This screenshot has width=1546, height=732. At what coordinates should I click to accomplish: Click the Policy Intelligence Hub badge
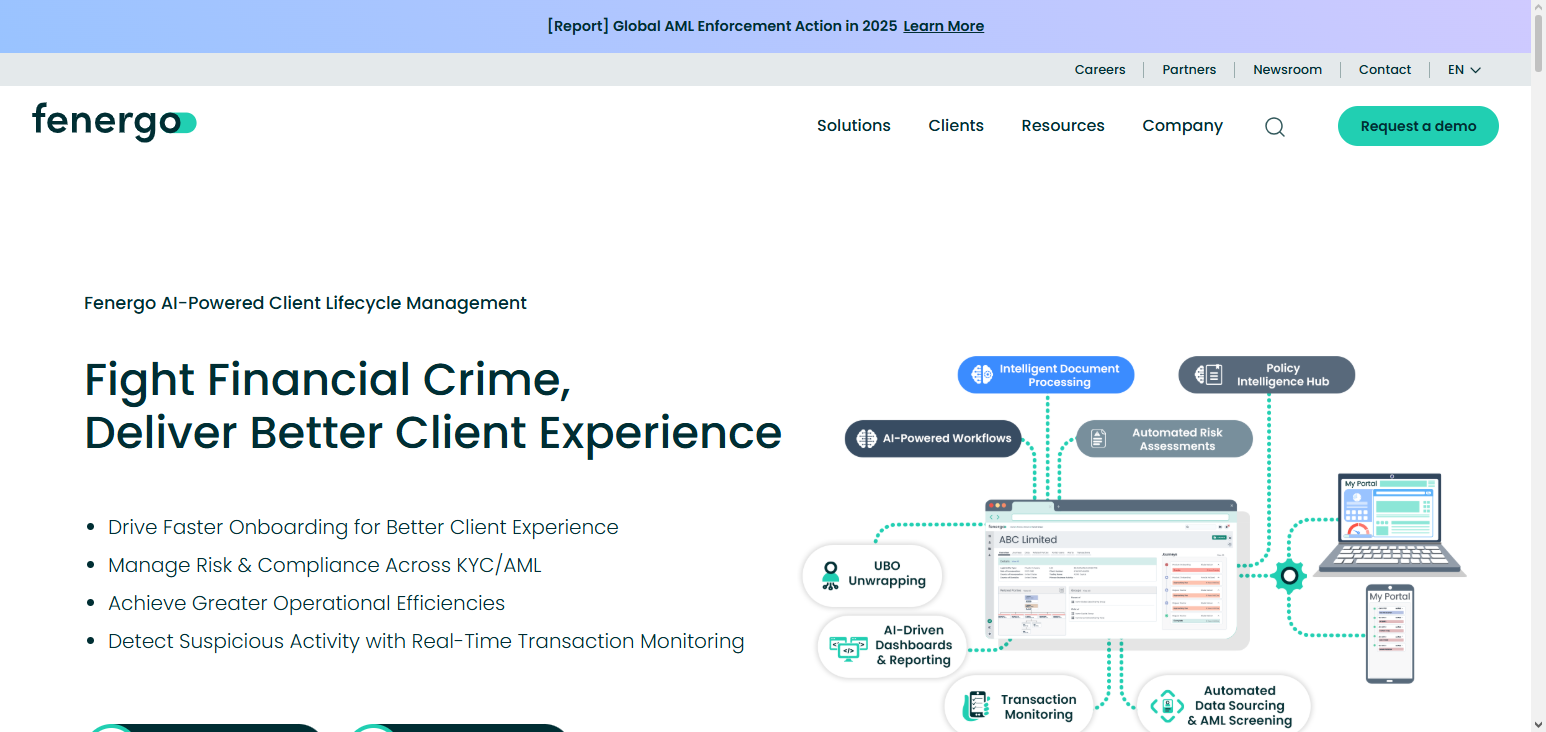coord(1266,375)
